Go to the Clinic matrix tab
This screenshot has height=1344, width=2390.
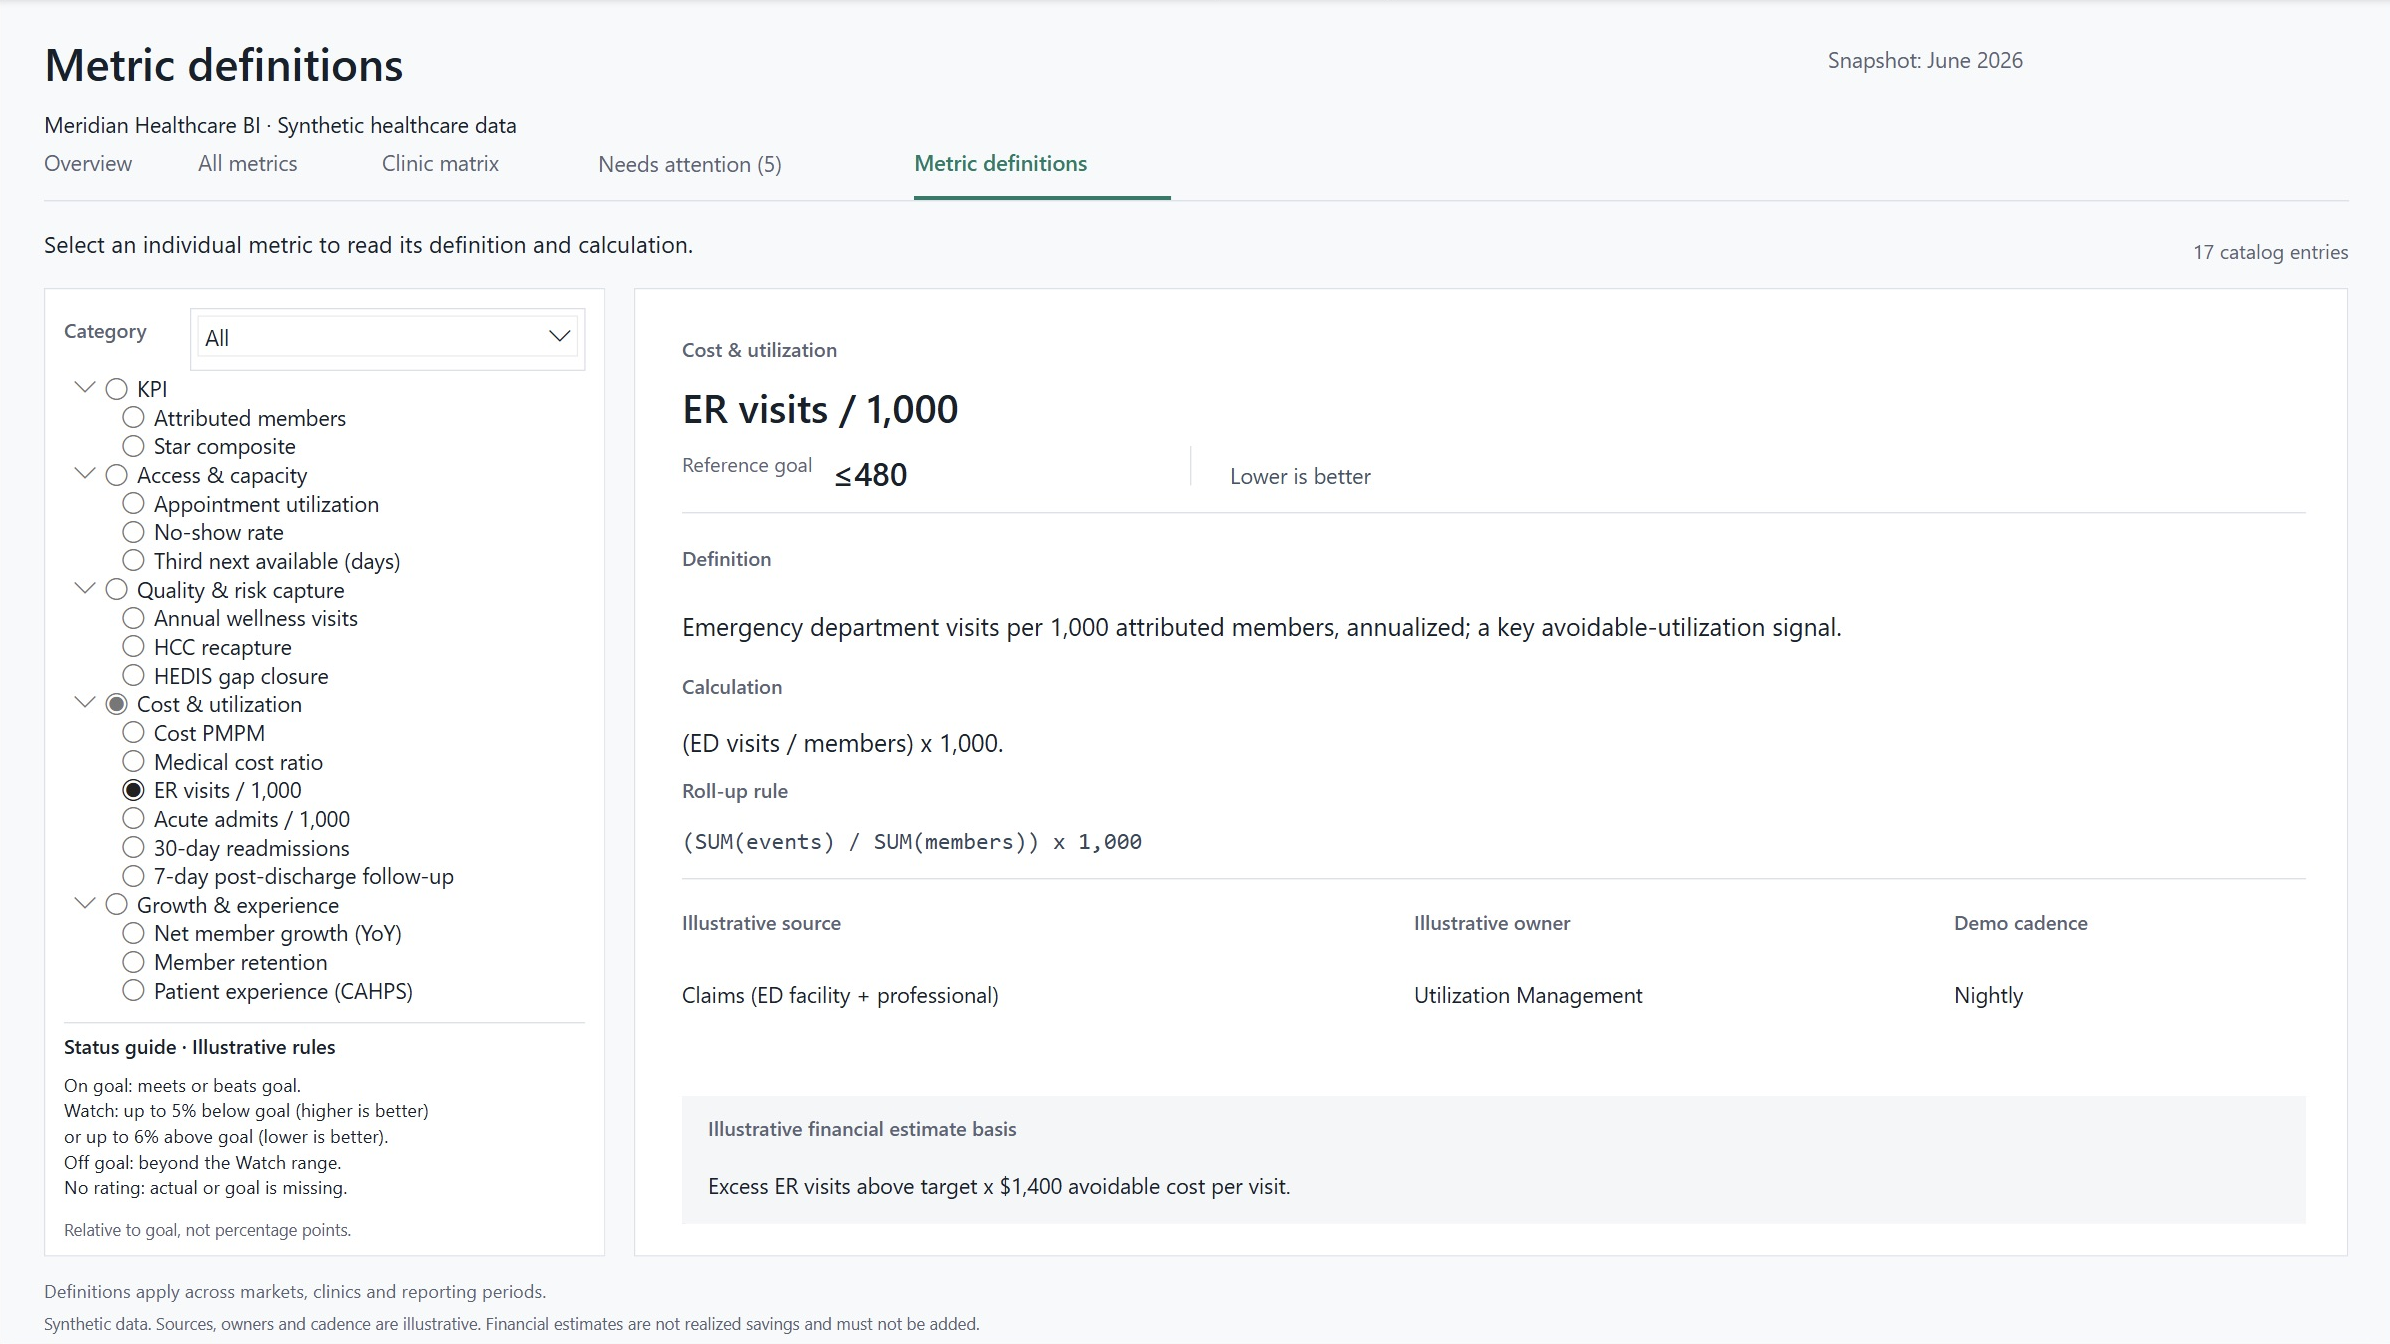pyautogui.click(x=440, y=164)
